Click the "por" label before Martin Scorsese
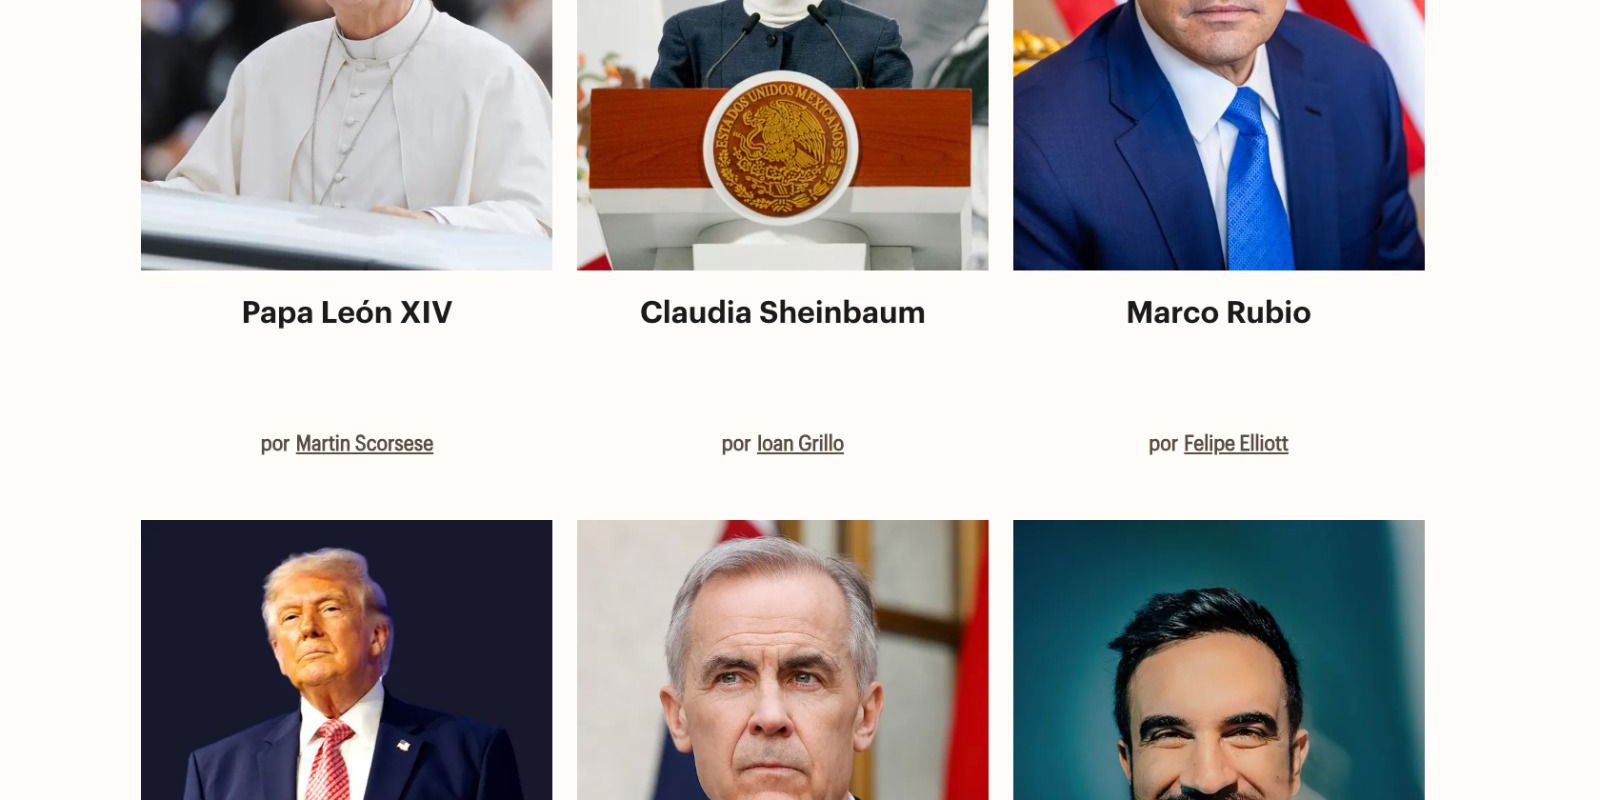Image resolution: width=1600 pixels, height=800 pixels. (x=275, y=444)
